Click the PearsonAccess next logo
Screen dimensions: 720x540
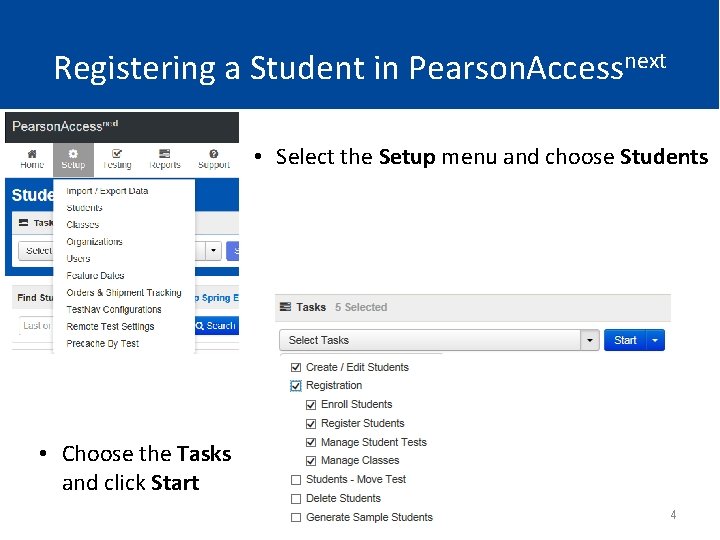pos(64,127)
